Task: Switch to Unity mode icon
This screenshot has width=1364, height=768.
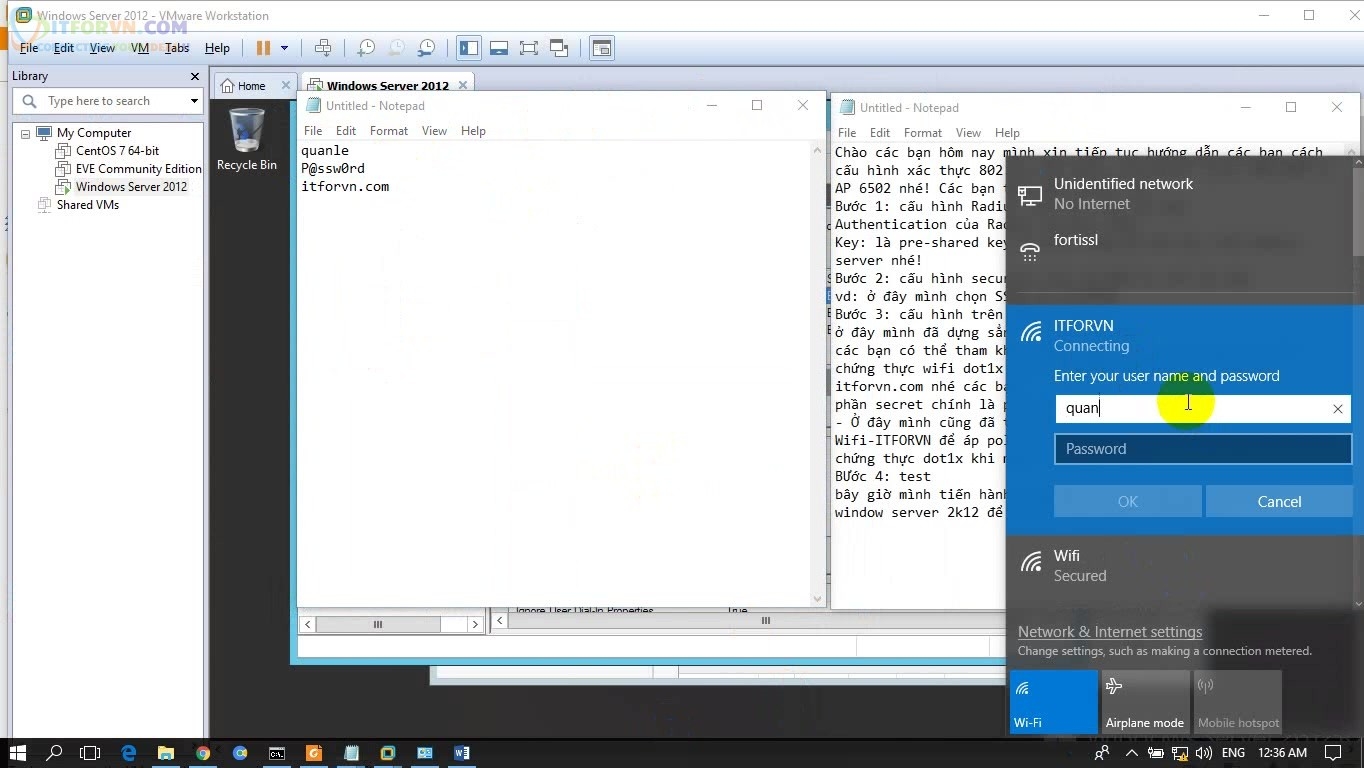Action: pyautogui.click(x=559, y=48)
